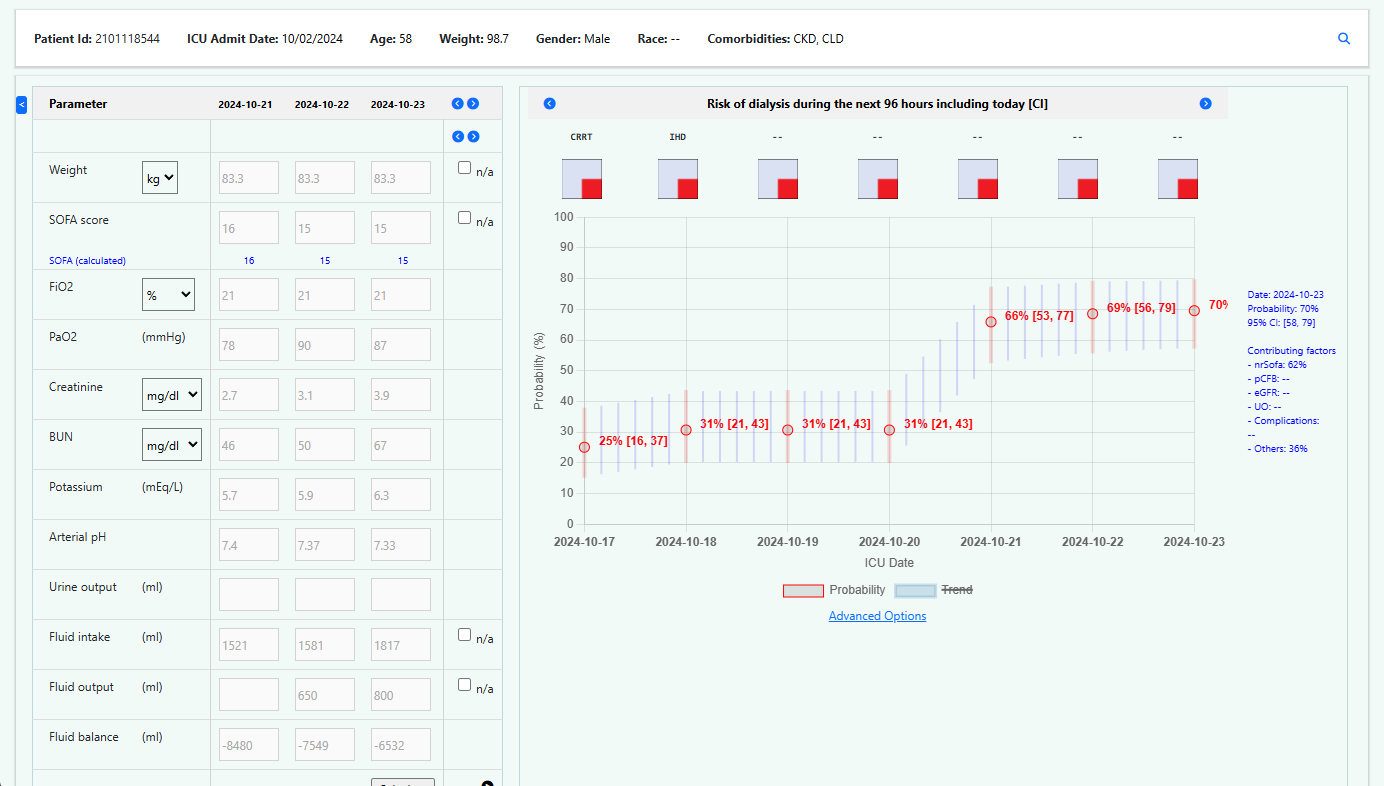Image resolution: width=1384 pixels, height=786 pixels.
Task: Check the n/a box for Weight
Action: coord(464,168)
